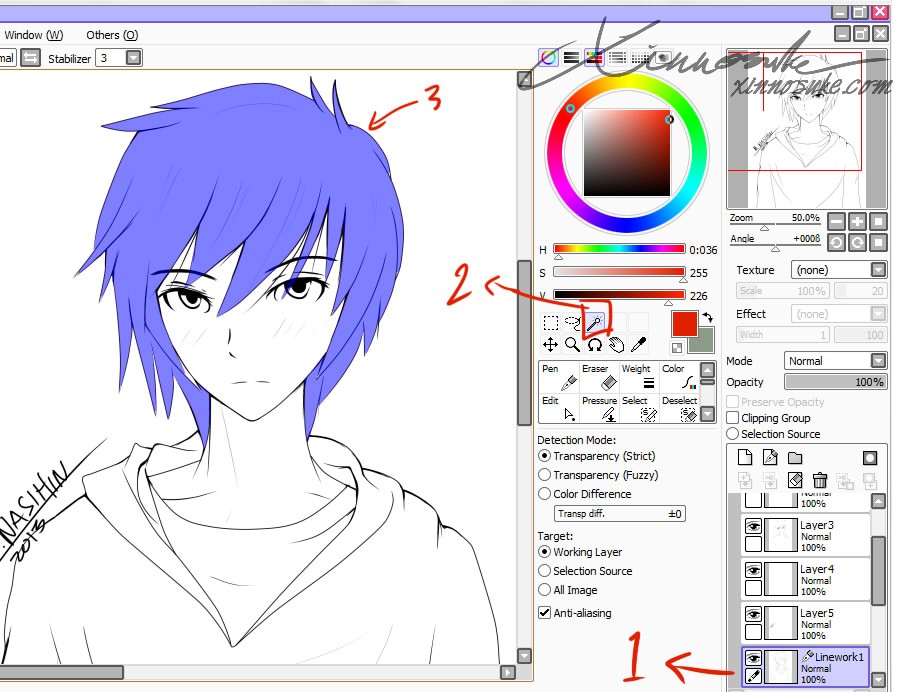Set target to All Image
The width and height of the screenshot is (902, 692).
(x=544, y=590)
